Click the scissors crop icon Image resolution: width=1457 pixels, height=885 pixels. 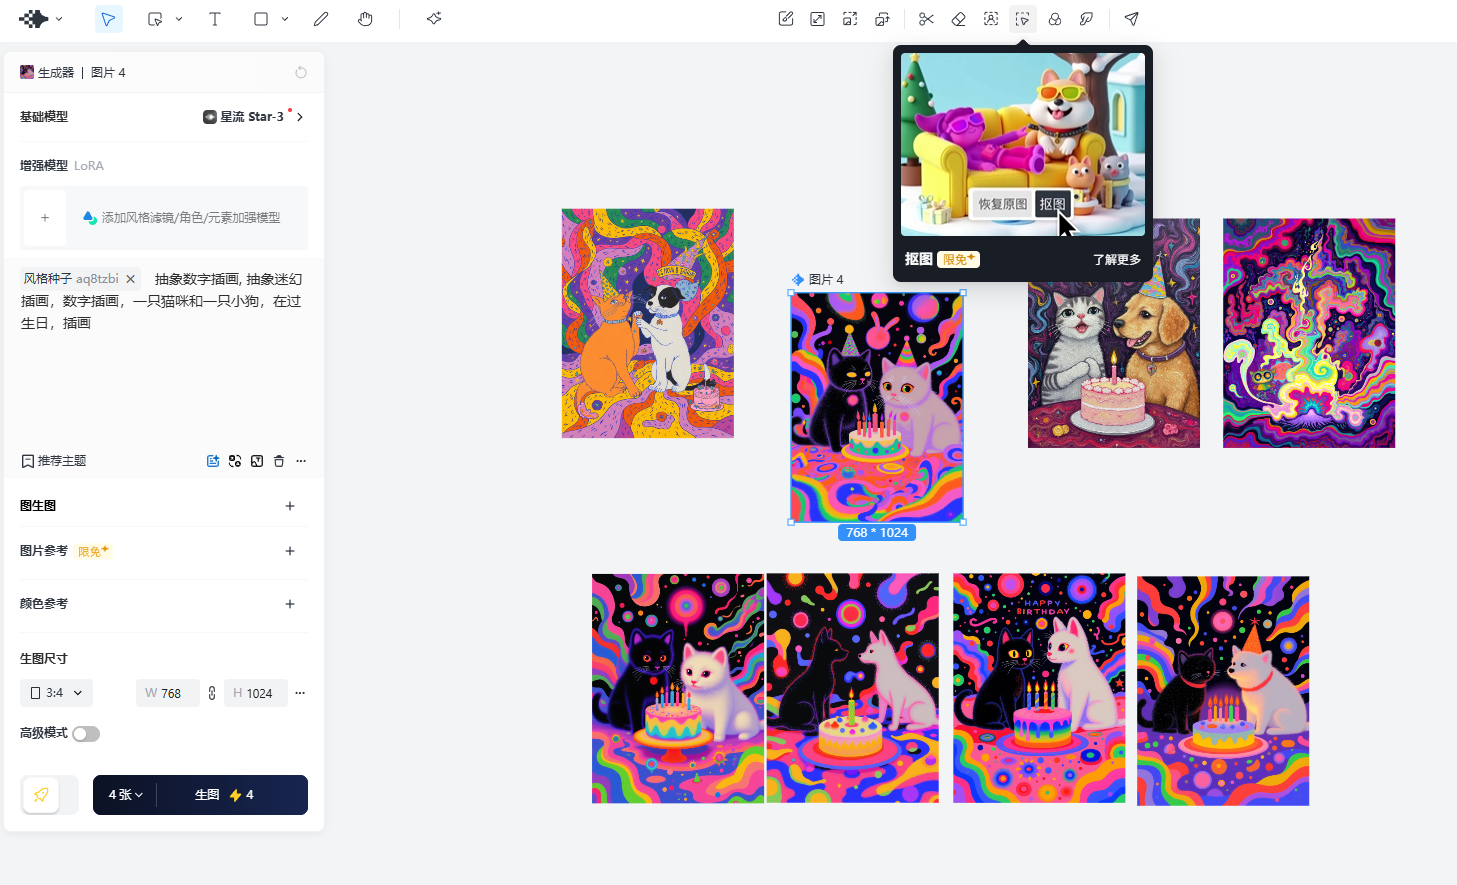tap(926, 19)
